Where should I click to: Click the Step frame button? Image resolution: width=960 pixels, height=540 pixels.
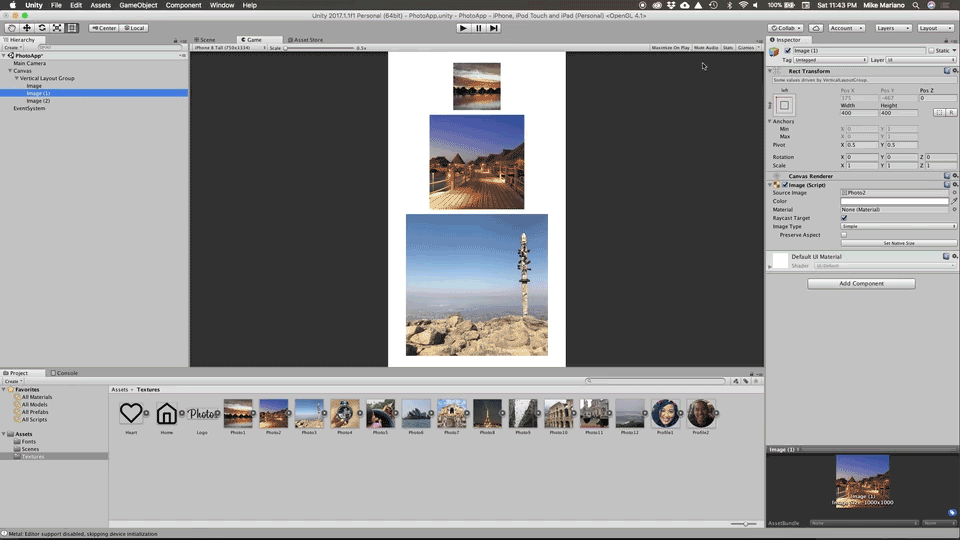pos(493,28)
